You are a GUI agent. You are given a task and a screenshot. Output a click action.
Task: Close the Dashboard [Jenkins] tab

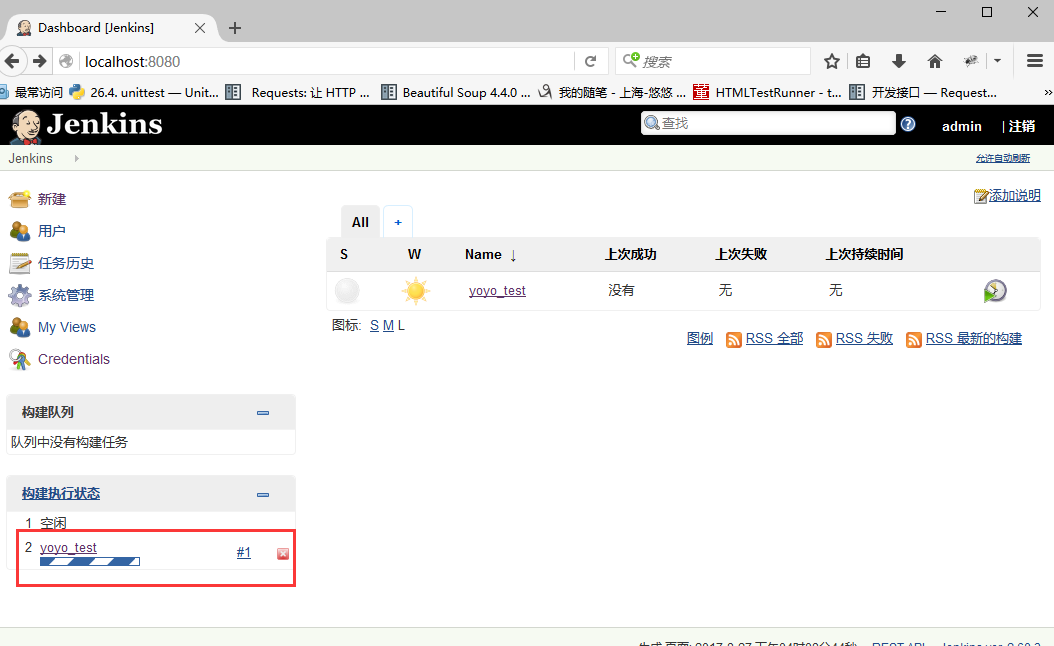click(200, 28)
